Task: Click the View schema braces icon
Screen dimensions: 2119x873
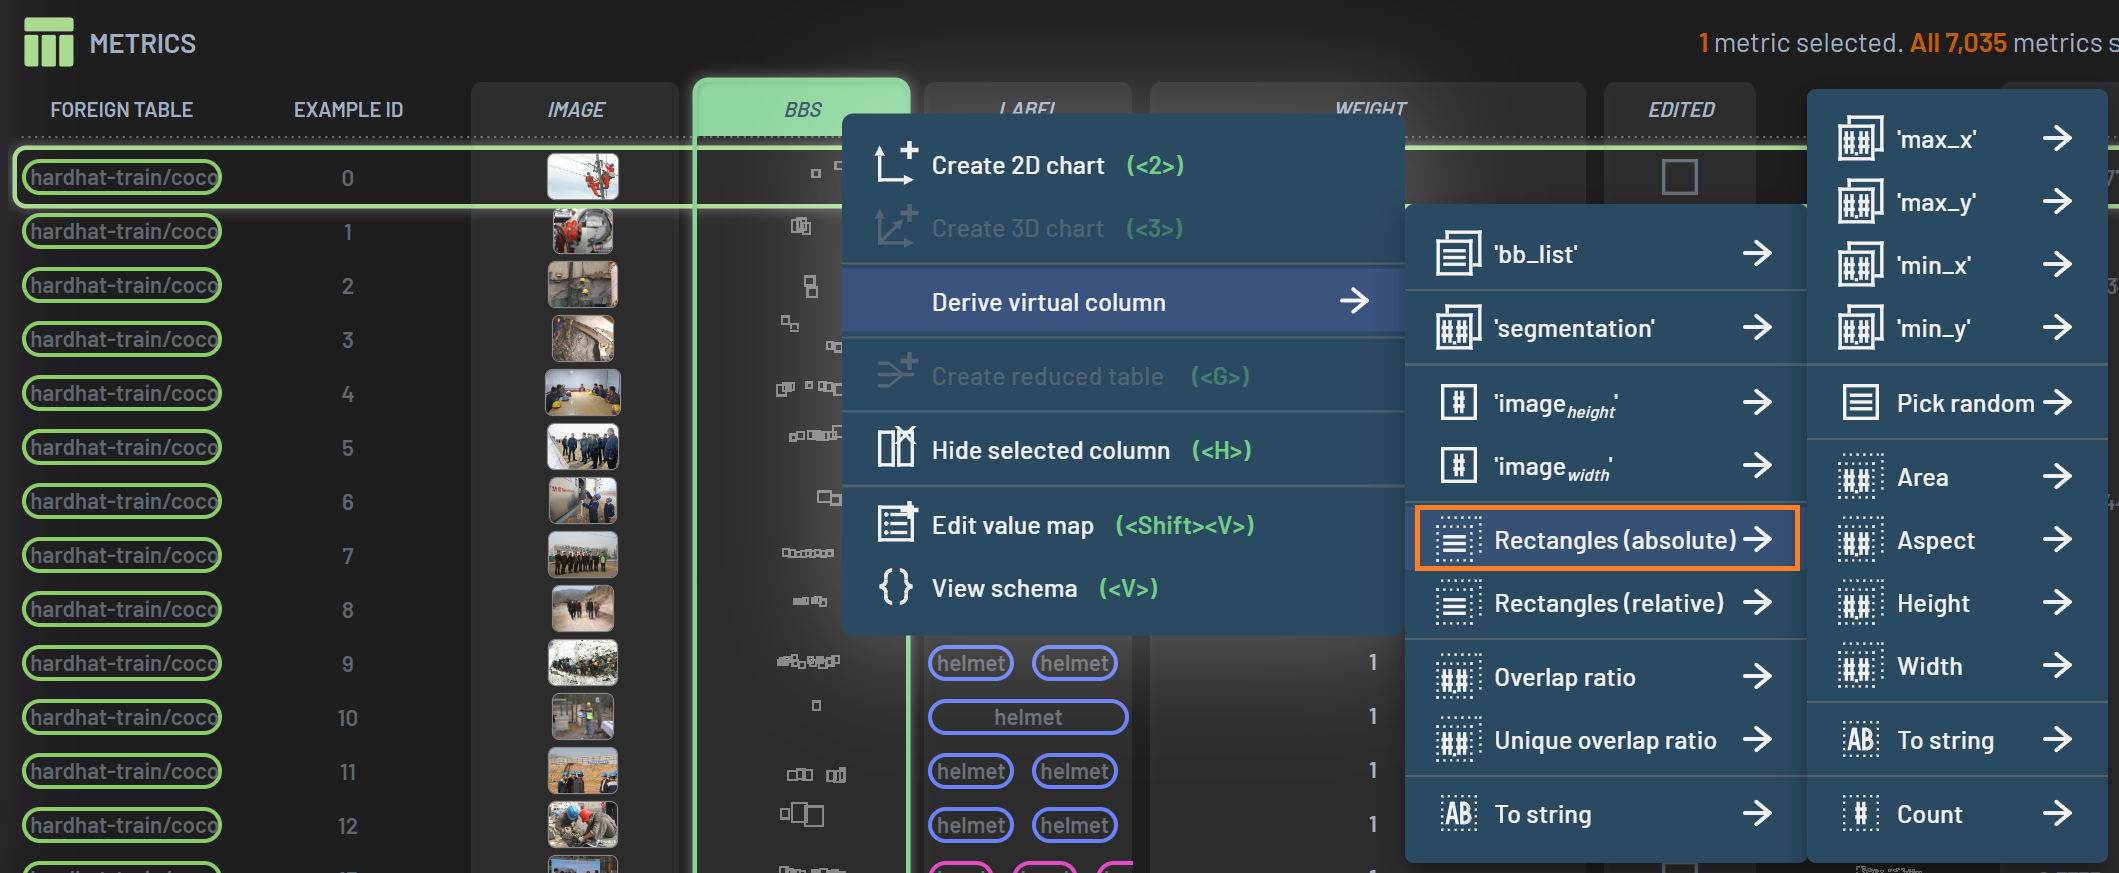Action: (895, 587)
